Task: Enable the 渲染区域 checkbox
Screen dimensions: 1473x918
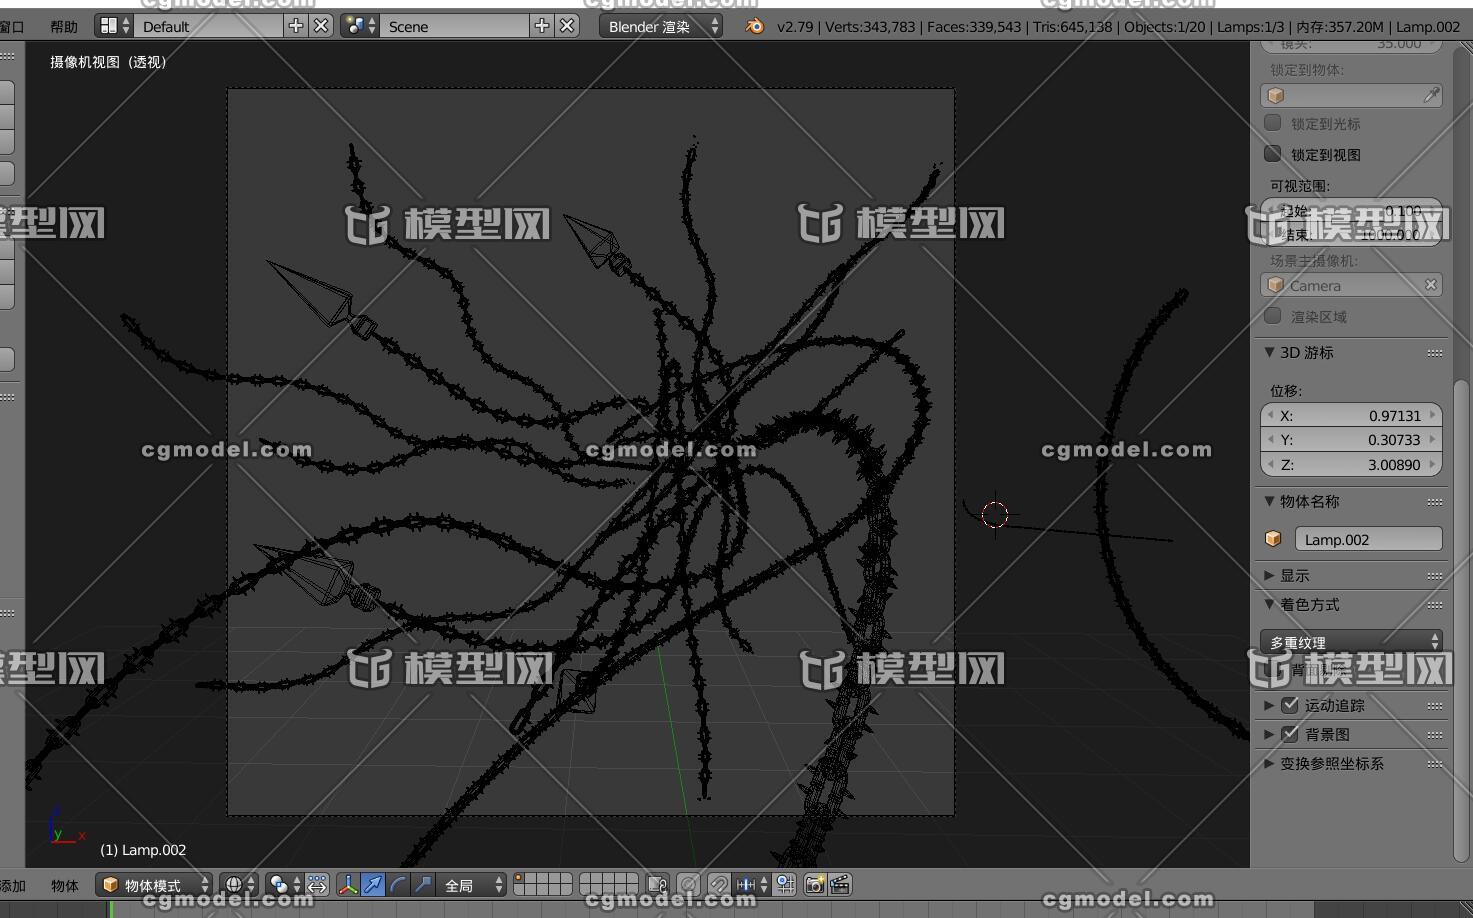Action: click(1273, 316)
